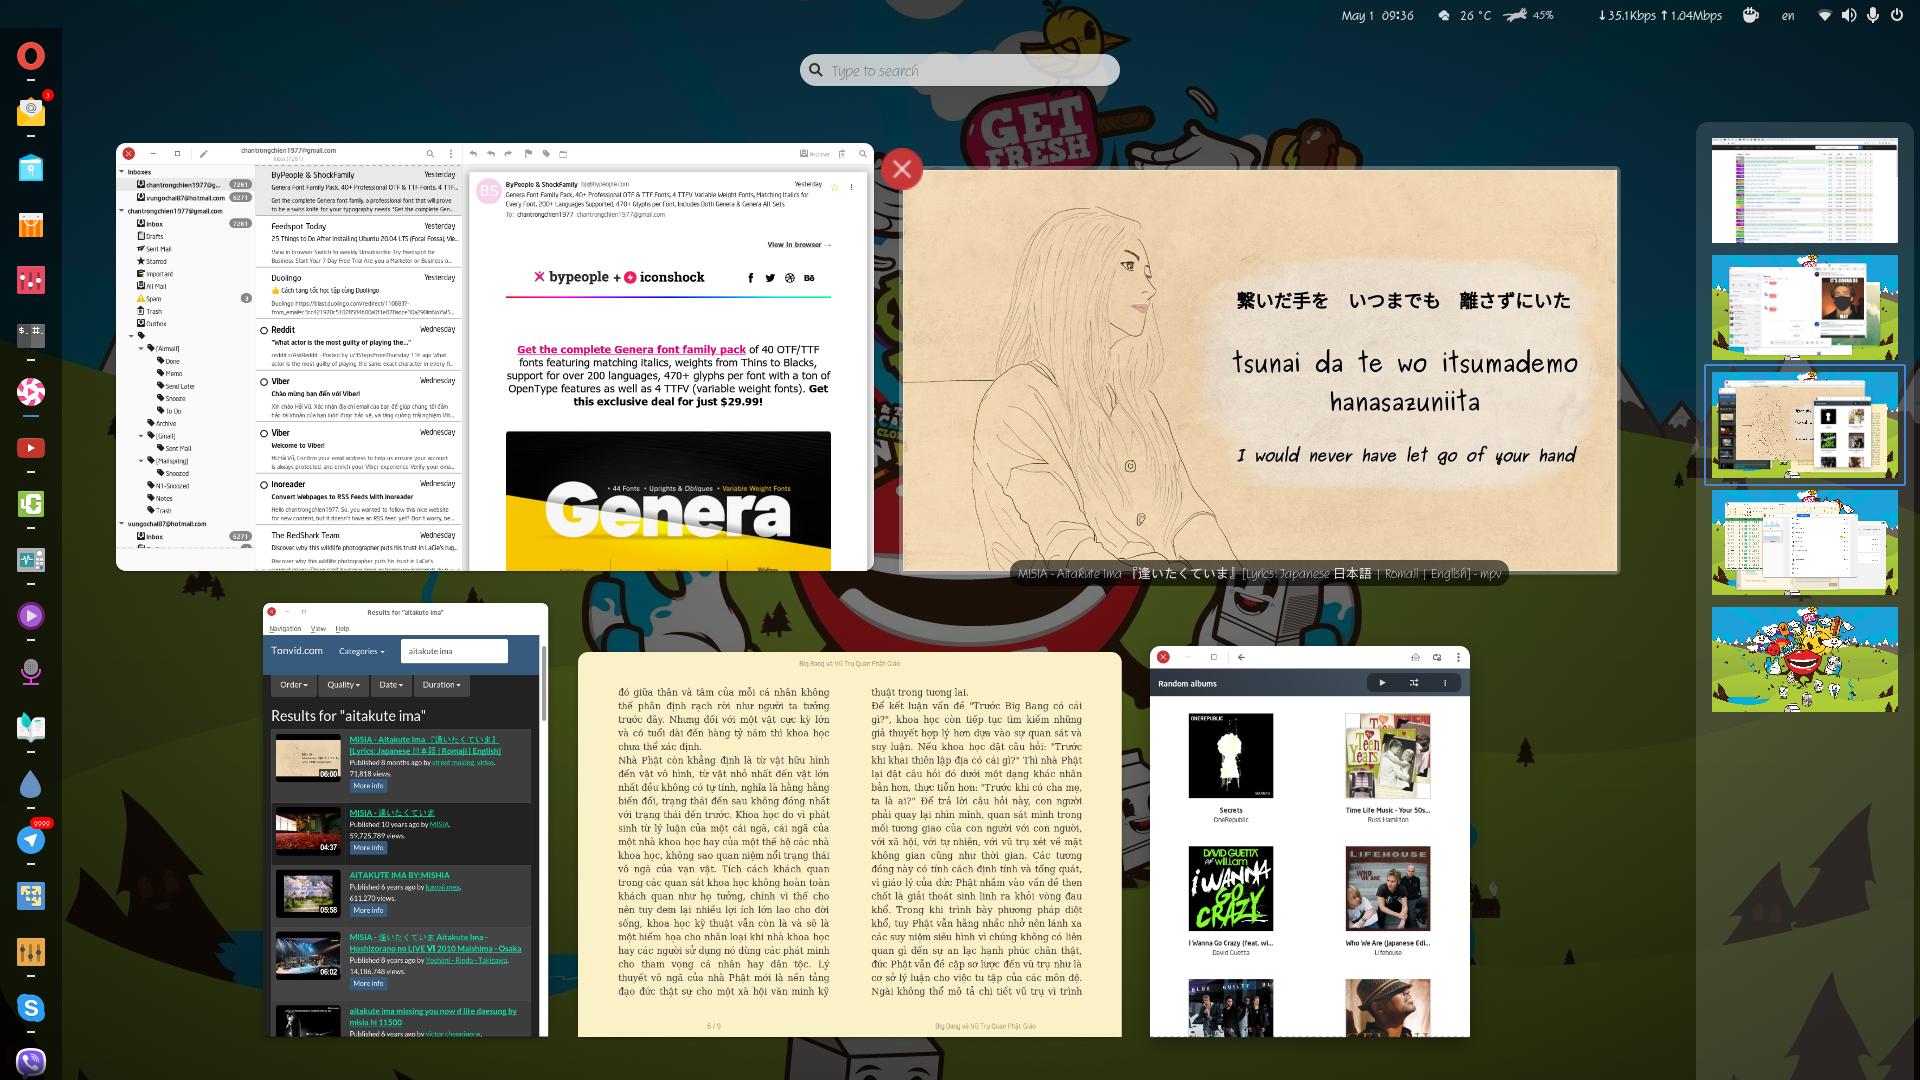Click the tag icon in mail toolbar
Image resolution: width=1920 pixels, height=1080 pixels.
coord(546,154)
